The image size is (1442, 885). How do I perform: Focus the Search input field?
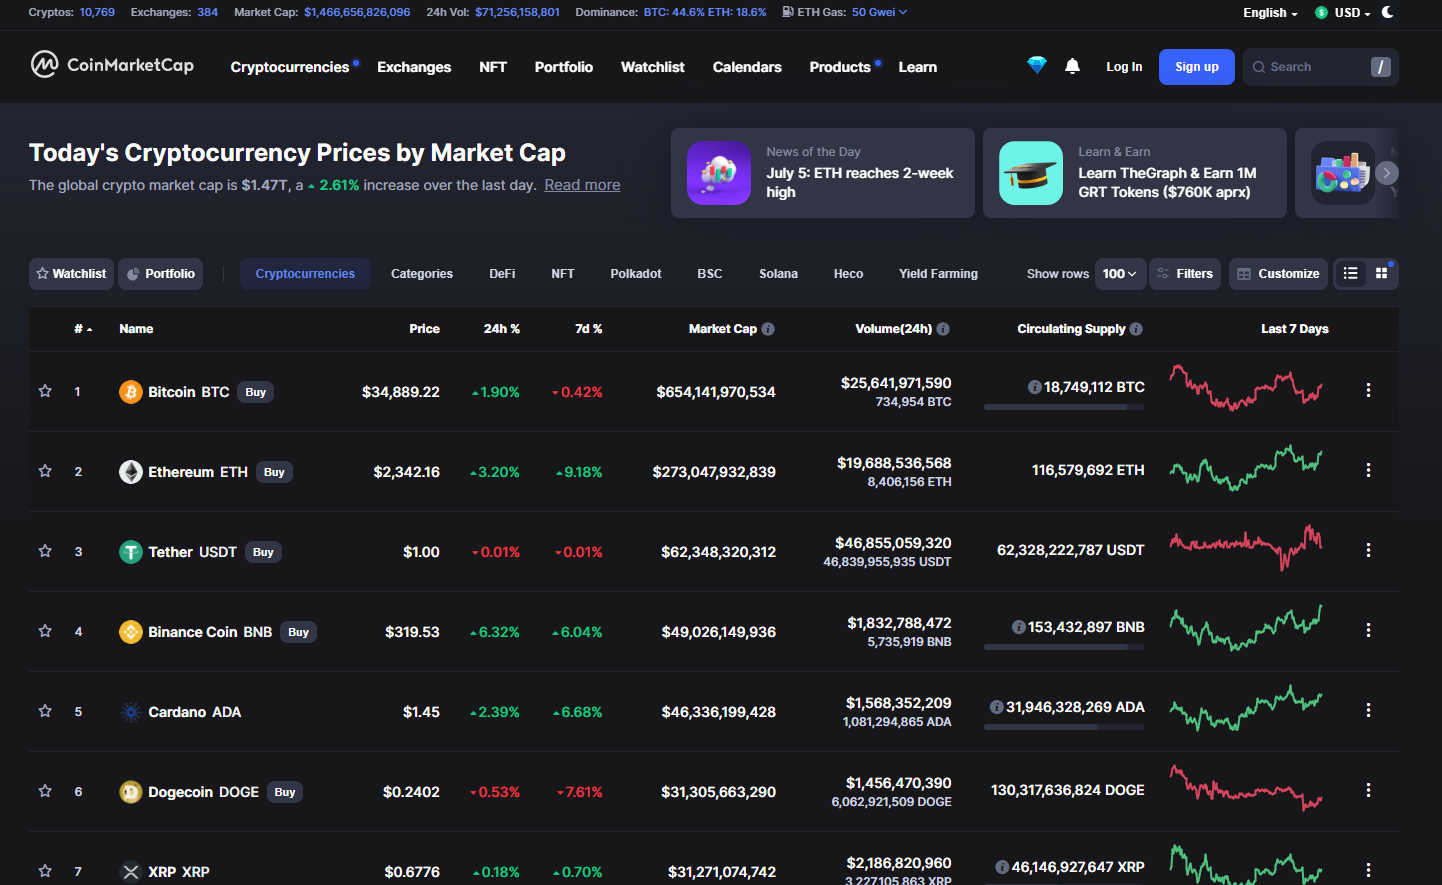[x=1320, y=67]
